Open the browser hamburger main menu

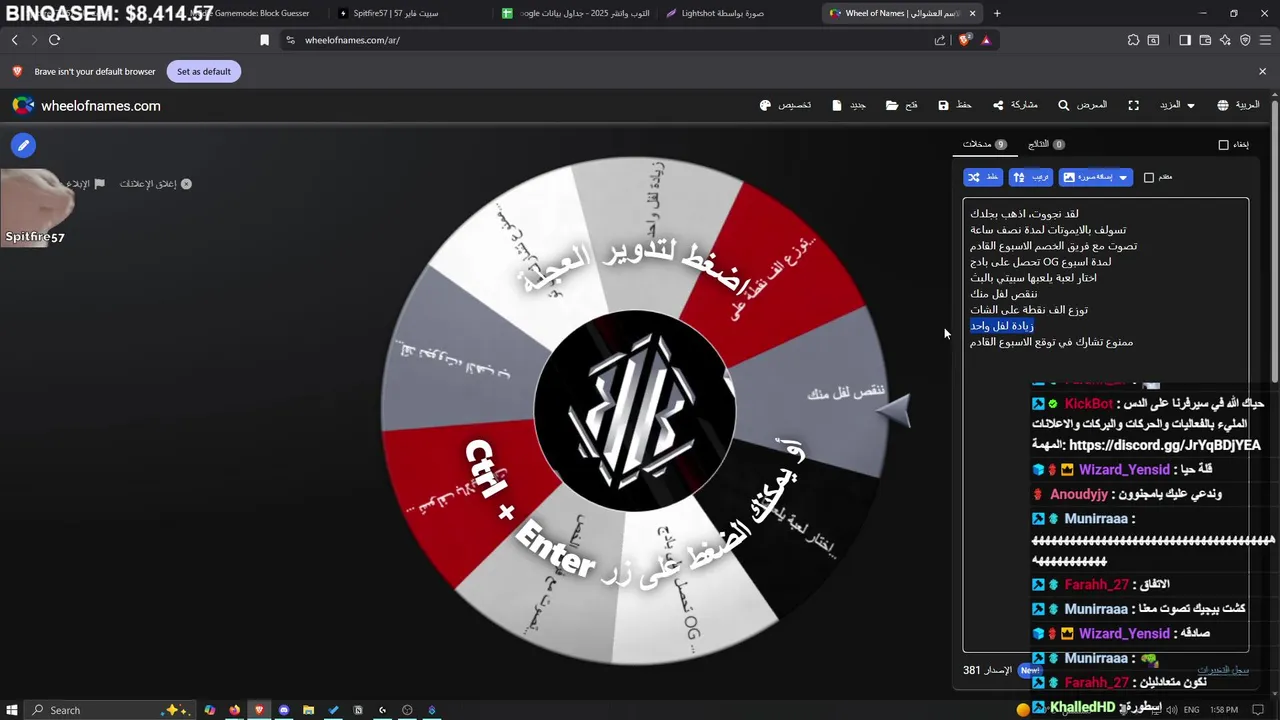1266,40
